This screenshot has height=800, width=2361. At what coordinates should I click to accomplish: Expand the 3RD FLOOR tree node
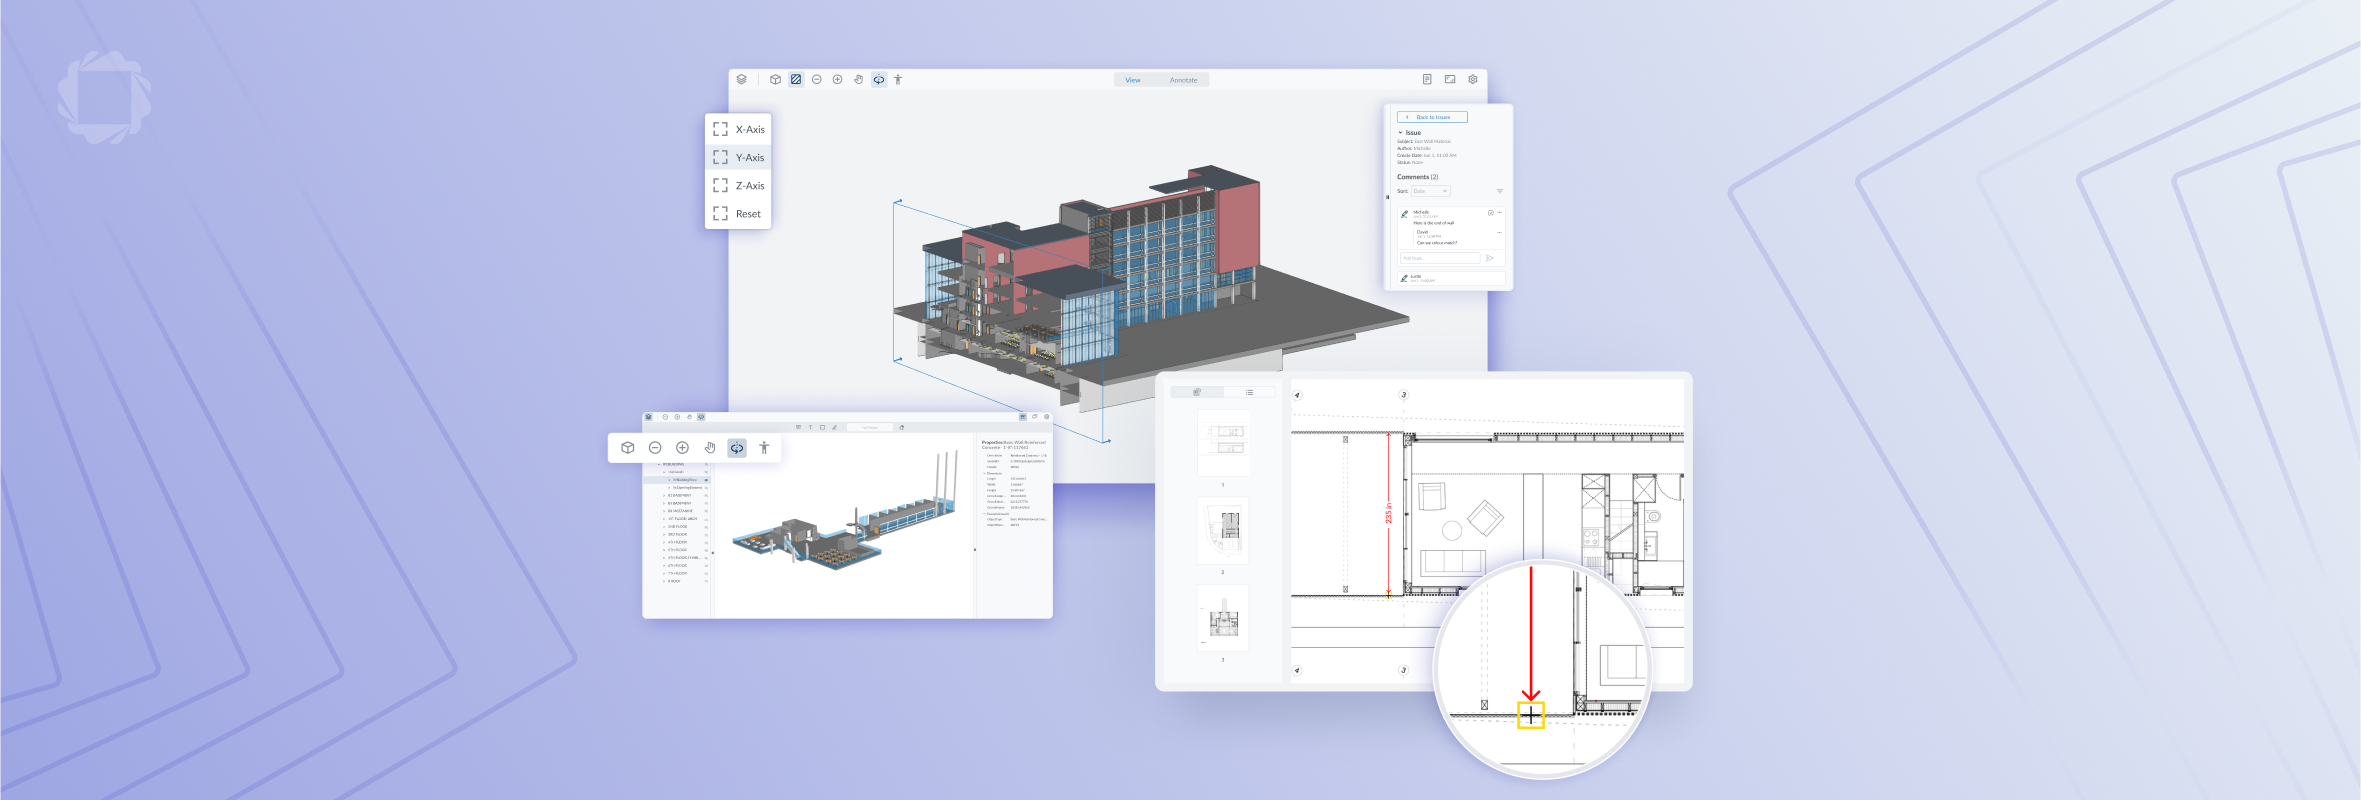tap(664, 534)
